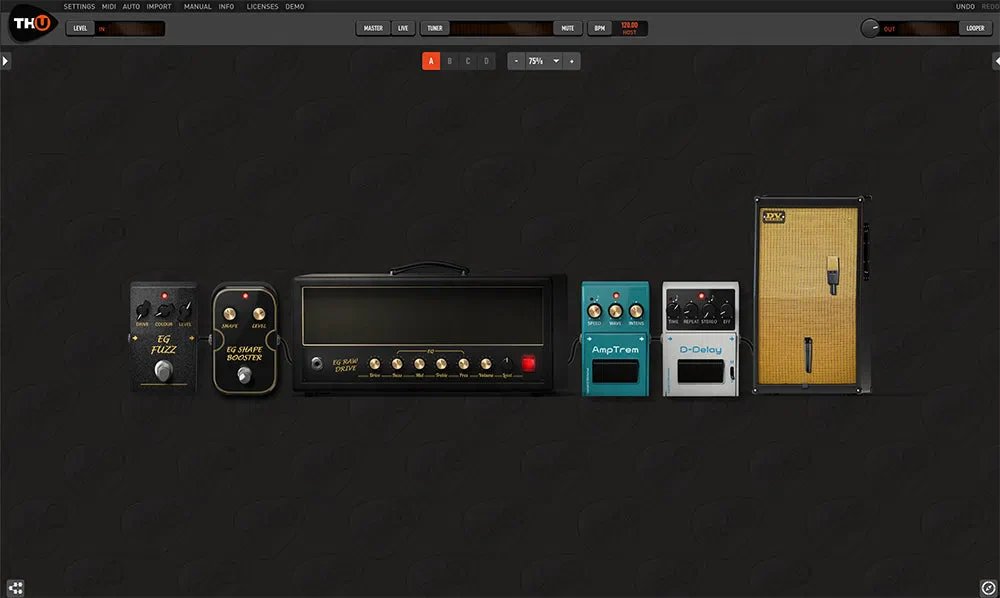
Task: Click the EG Shape Booster Shape knob
Action: 230,314
